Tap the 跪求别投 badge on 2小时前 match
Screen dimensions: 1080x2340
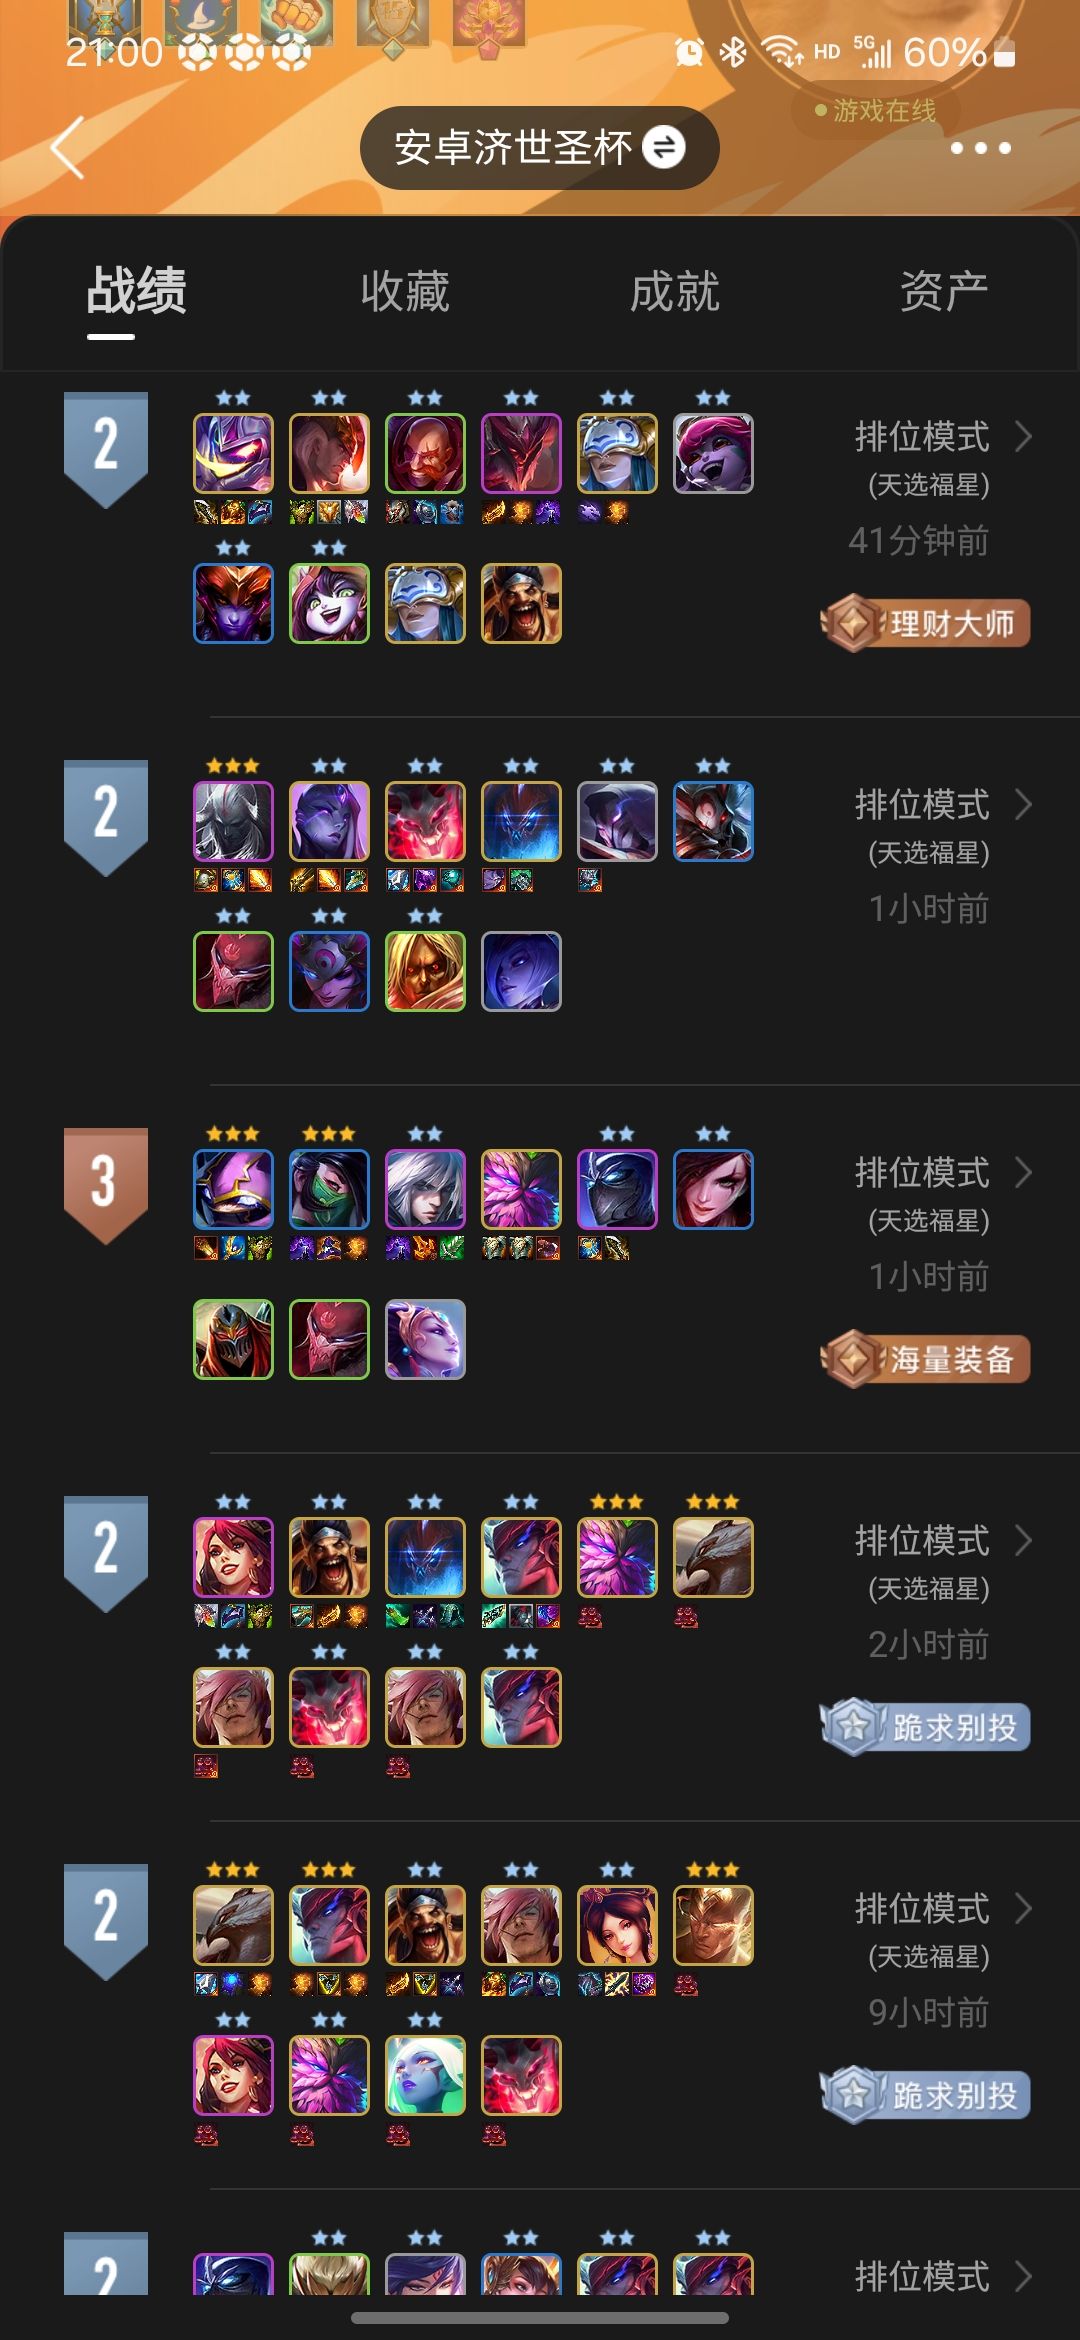click(926, 1727)
